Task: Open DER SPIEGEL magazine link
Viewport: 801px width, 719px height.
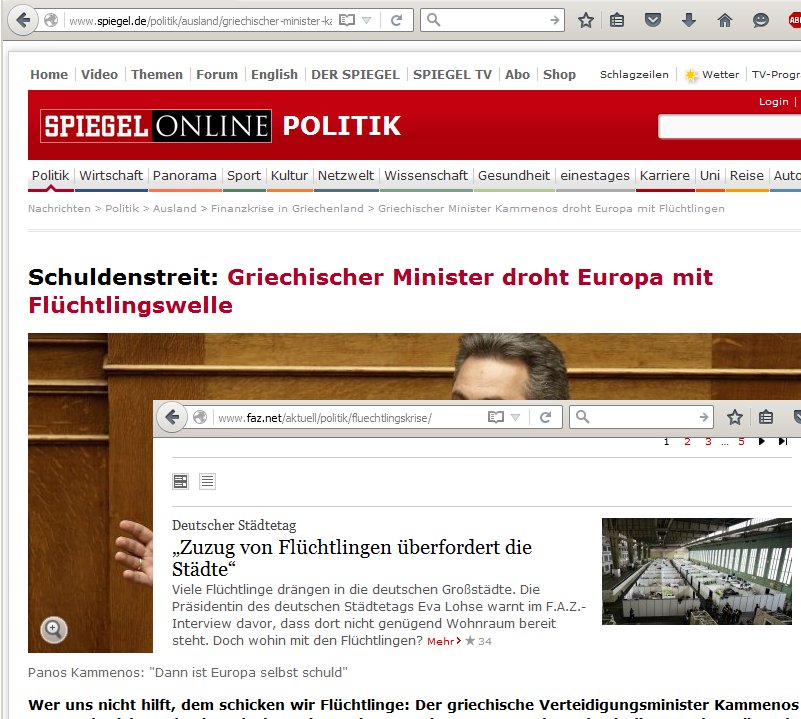Action: tap(355, 75)
